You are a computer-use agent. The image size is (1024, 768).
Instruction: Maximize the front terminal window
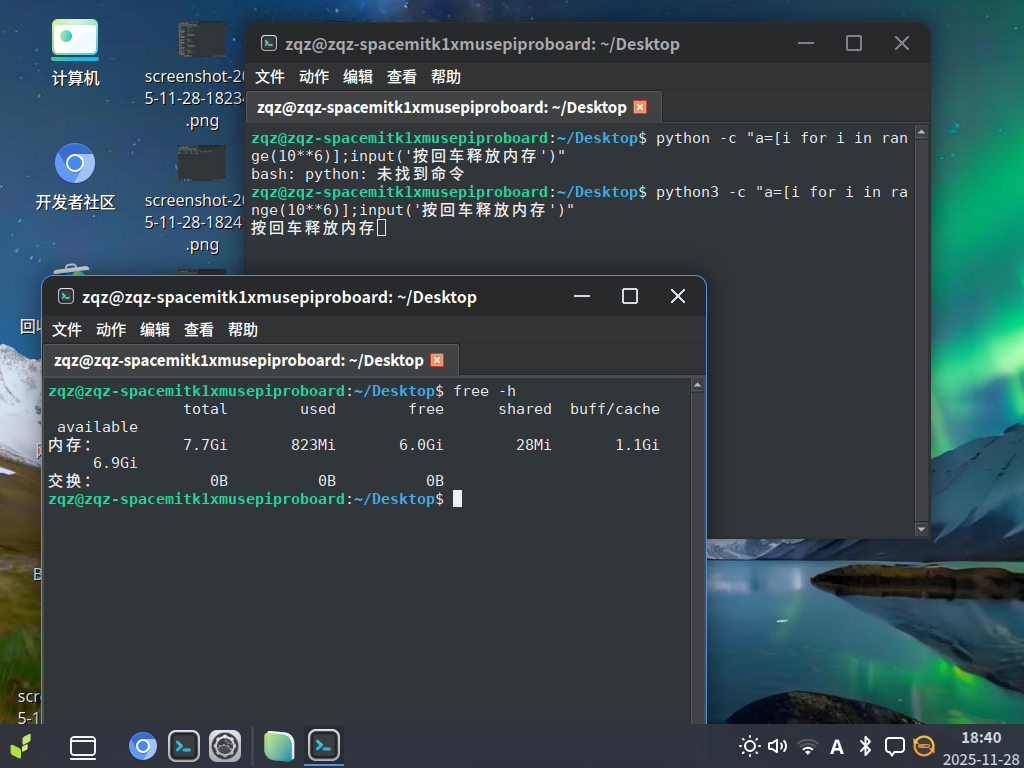click(630, 296)
